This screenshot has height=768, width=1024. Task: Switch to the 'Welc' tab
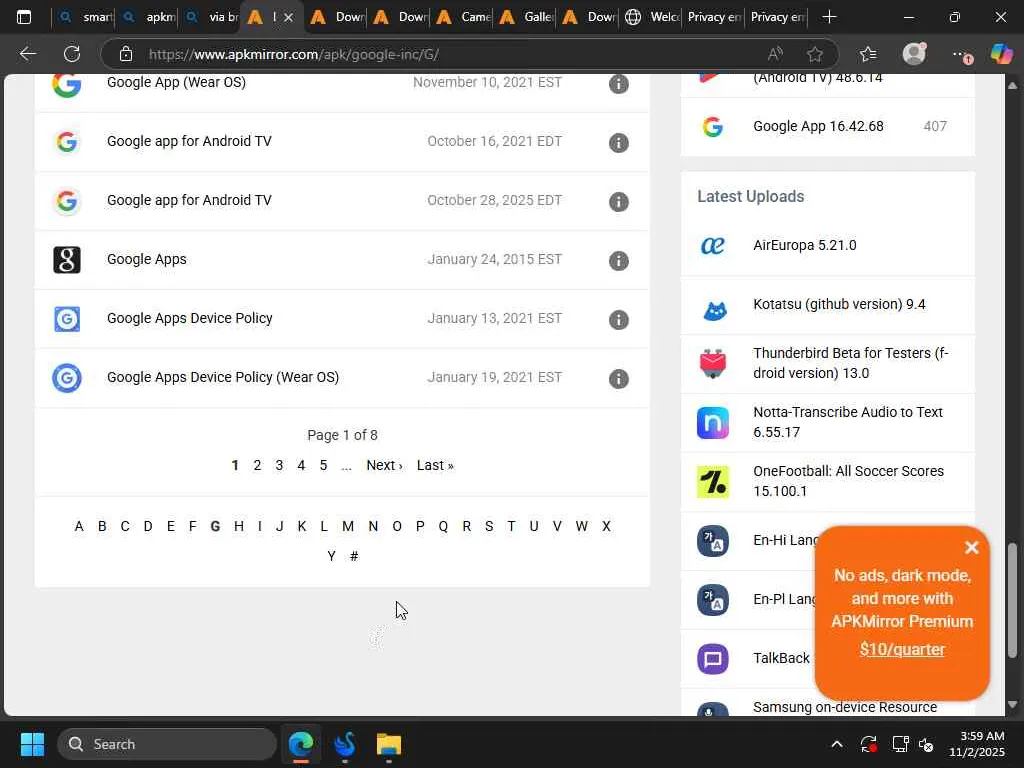[652, 17]
